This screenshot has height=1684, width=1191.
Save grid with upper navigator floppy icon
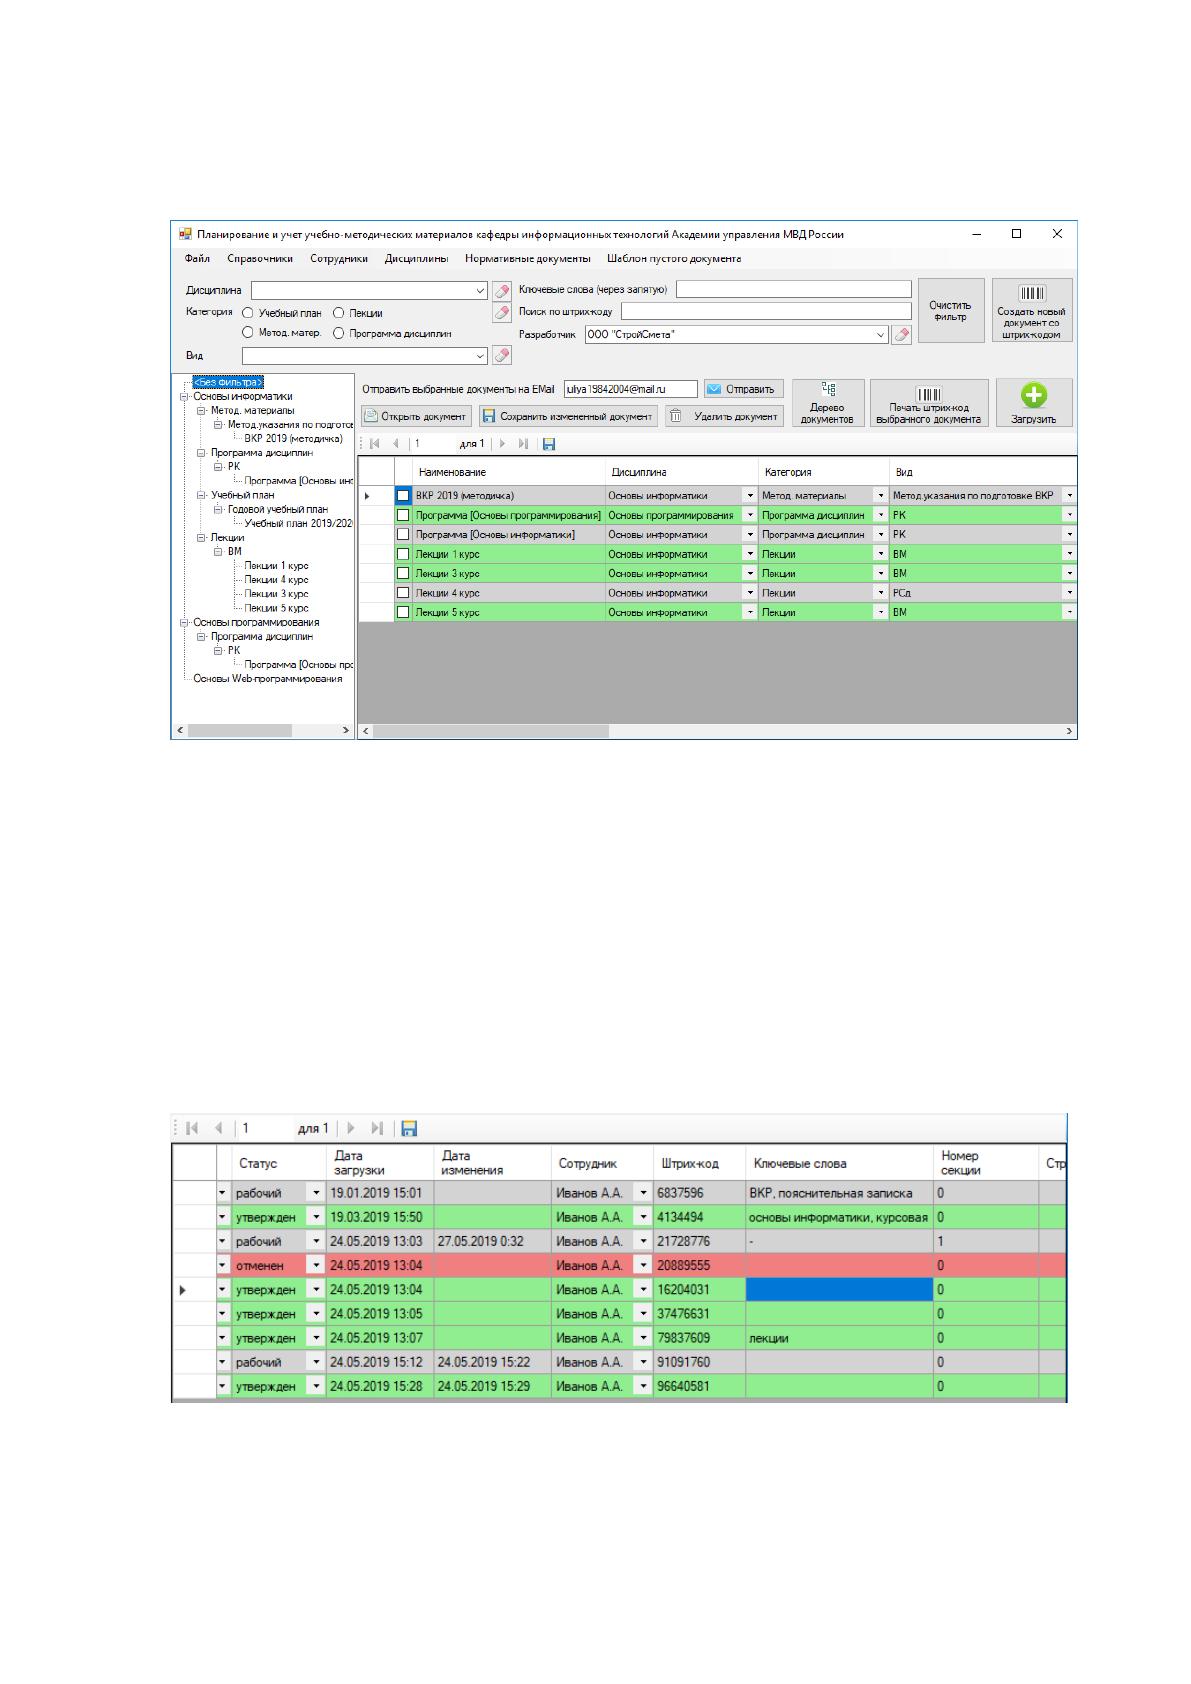549,443
